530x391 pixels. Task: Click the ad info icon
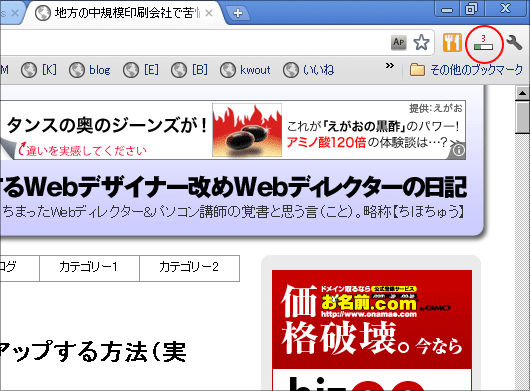pyautogui.click(x=458, y=150)
